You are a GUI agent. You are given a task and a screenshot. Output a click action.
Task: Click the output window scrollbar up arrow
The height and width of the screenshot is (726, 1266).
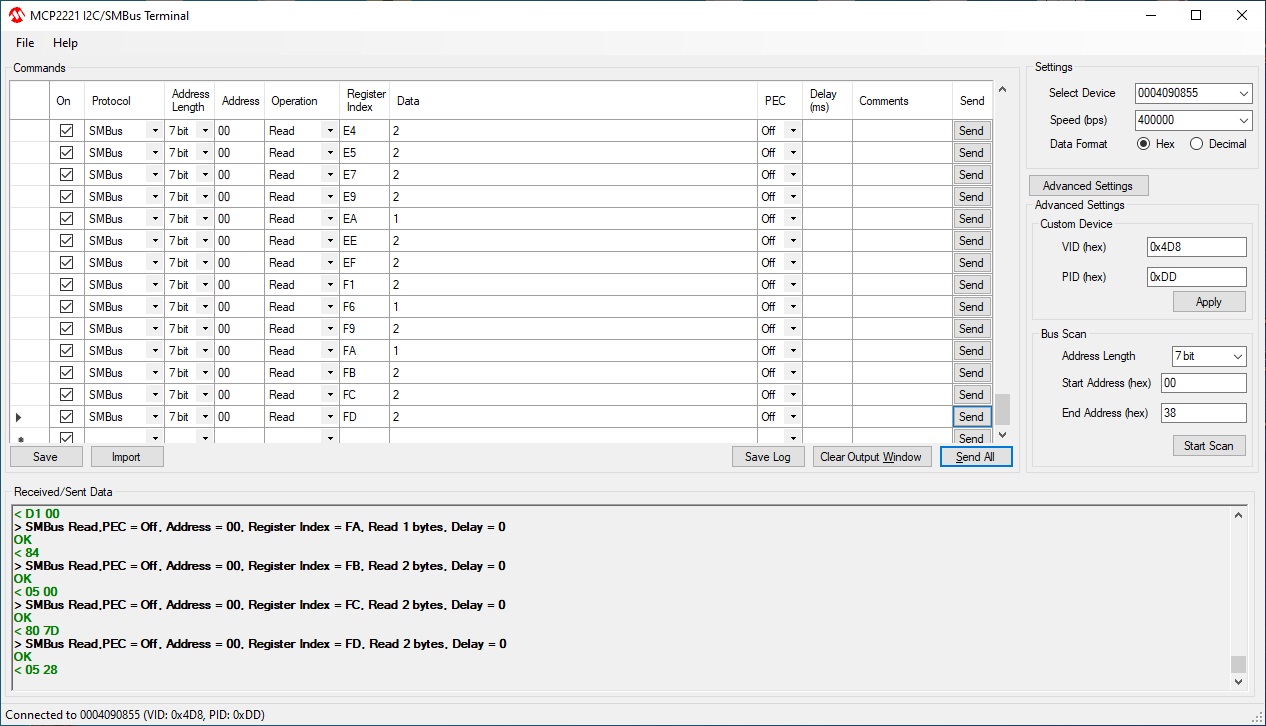coord(1239,516)
